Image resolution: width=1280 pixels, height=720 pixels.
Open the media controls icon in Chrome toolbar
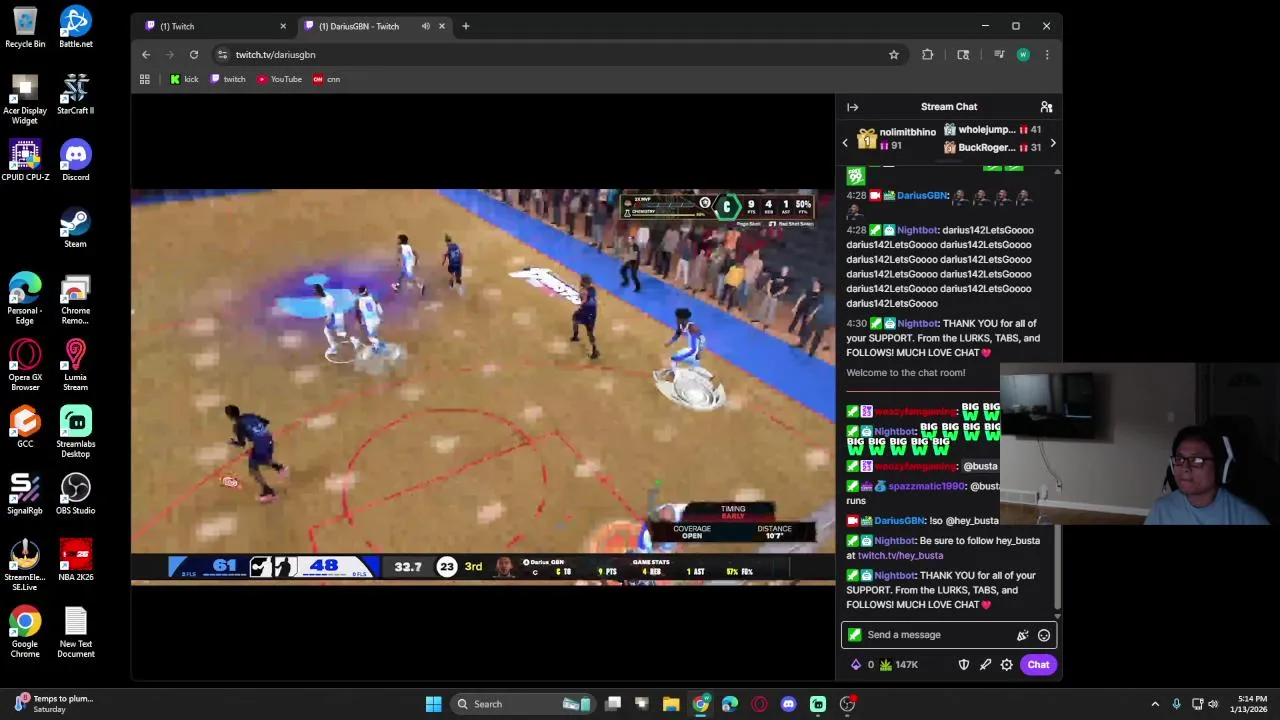[x=998, y=55]
